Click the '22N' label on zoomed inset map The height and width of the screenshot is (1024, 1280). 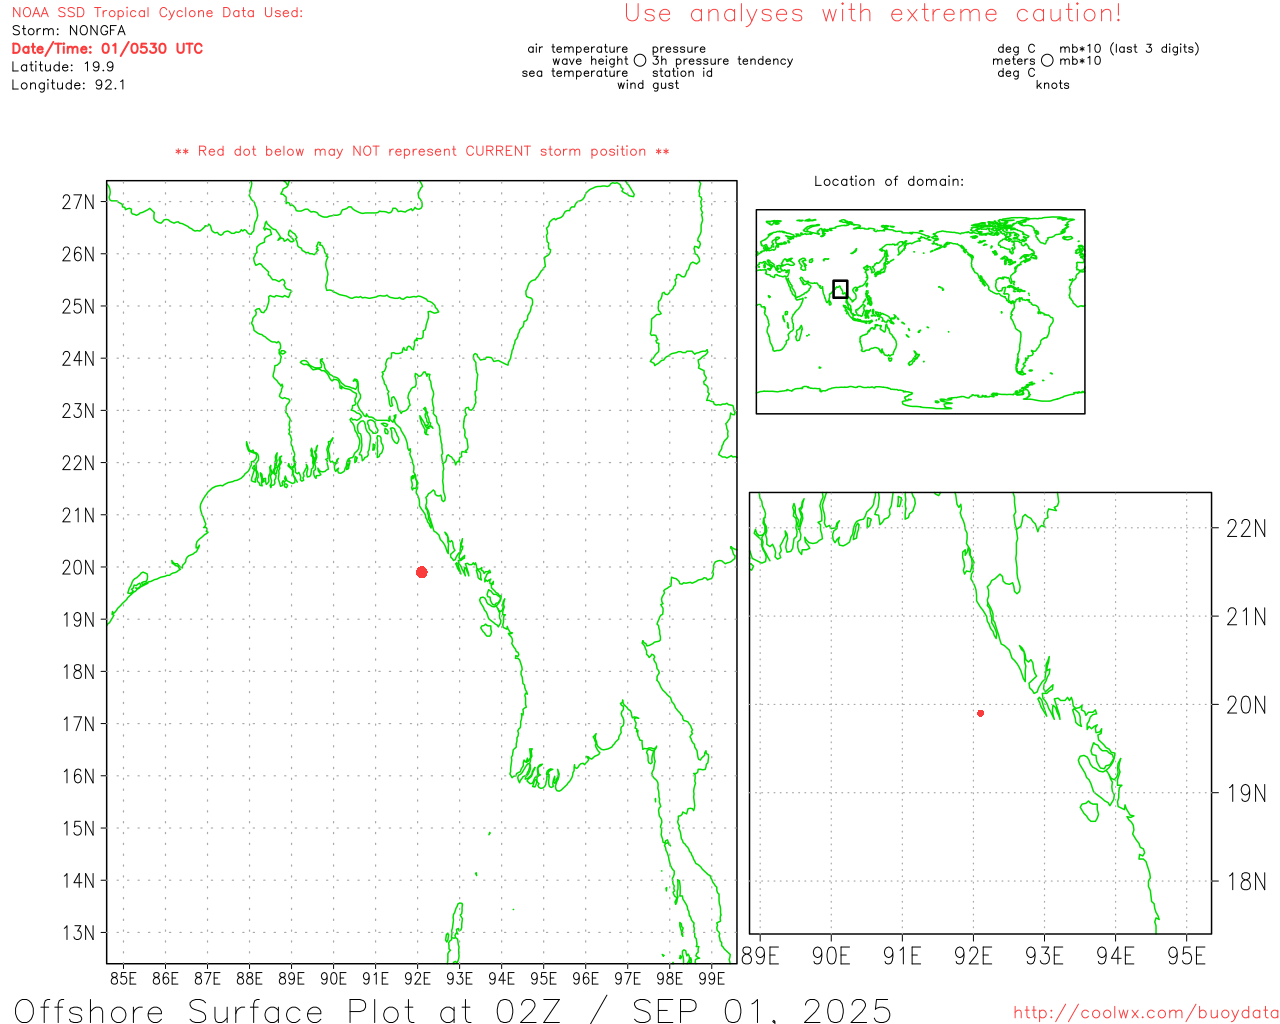[x=1246, y=528]
